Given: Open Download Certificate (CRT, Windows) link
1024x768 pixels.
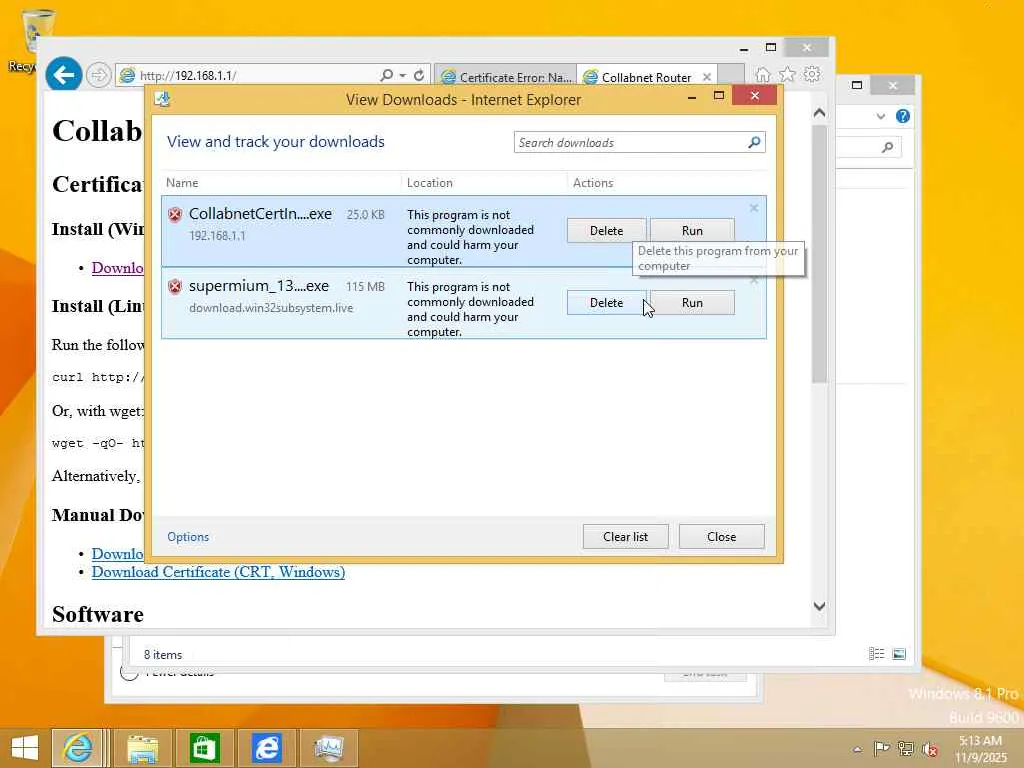Looking at the screenshot, I should coord(218,571).
